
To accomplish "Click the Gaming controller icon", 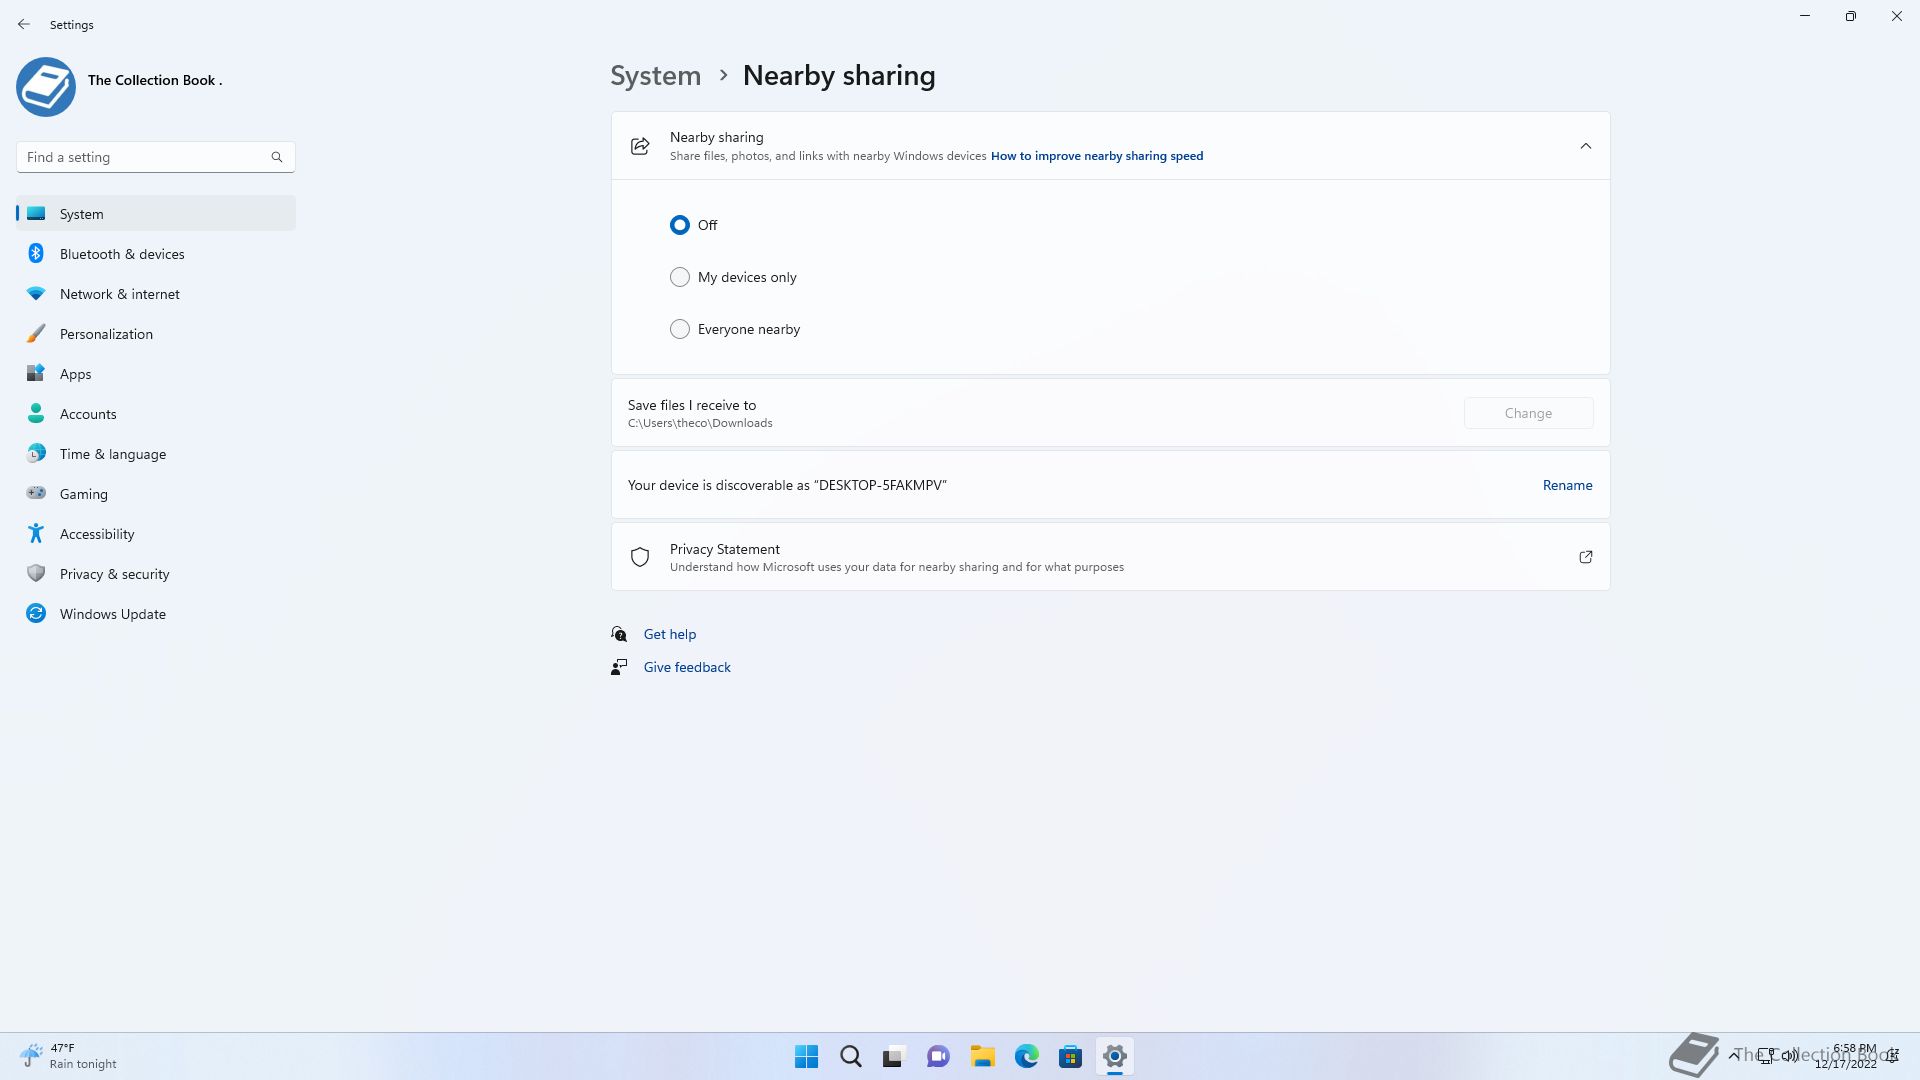I will tap(36, 493).
